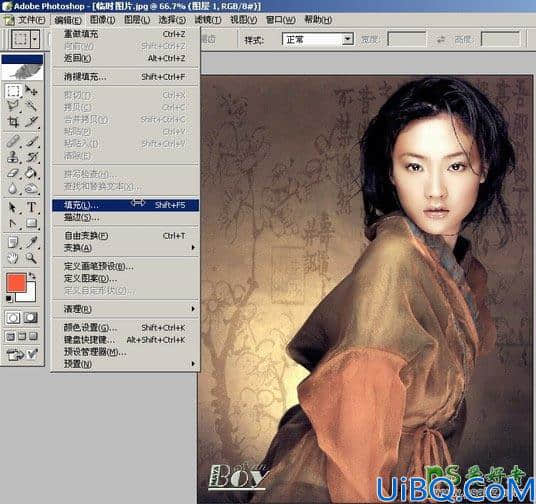Select the Slice tool
The width and height of the screenshot is (536, 504).
click(31, 121)
